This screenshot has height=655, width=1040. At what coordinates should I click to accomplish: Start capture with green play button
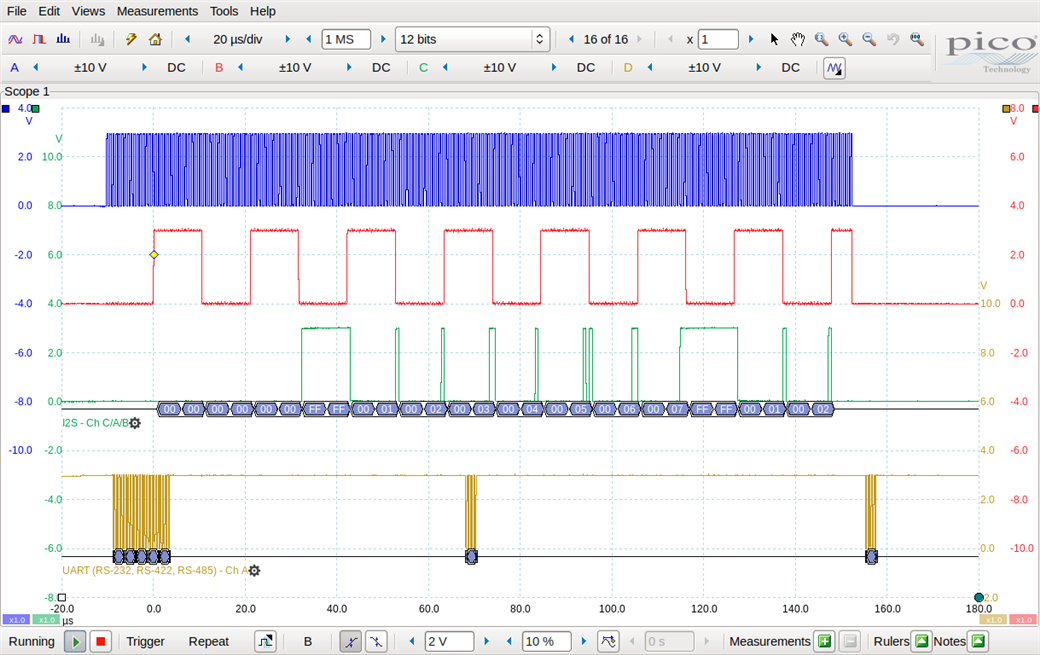[x=75, y=641]
